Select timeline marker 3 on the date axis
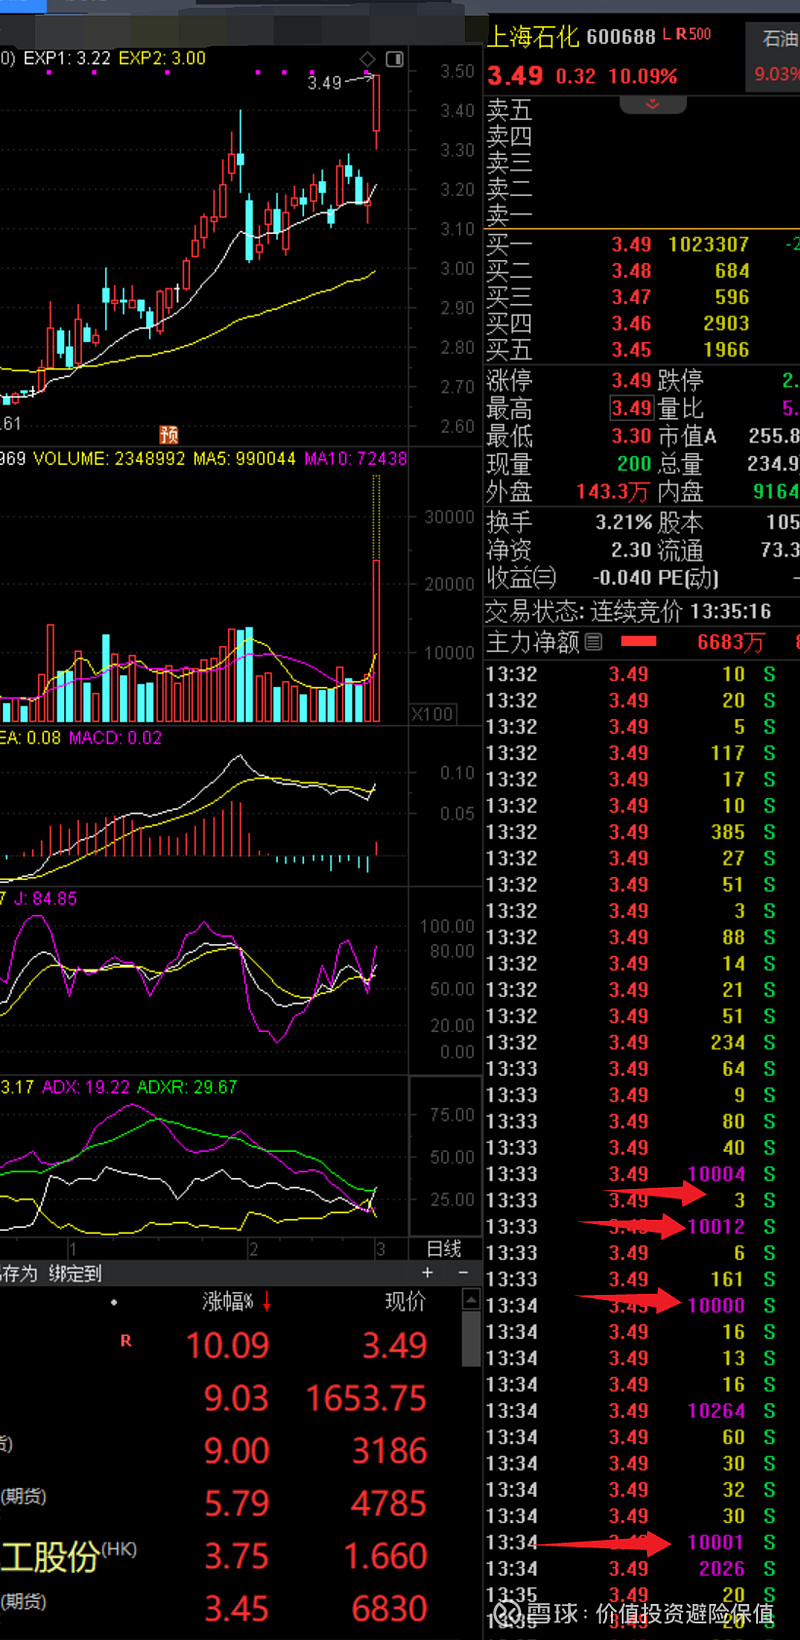The image size is (800, 1640). [x=380, y=1249]
